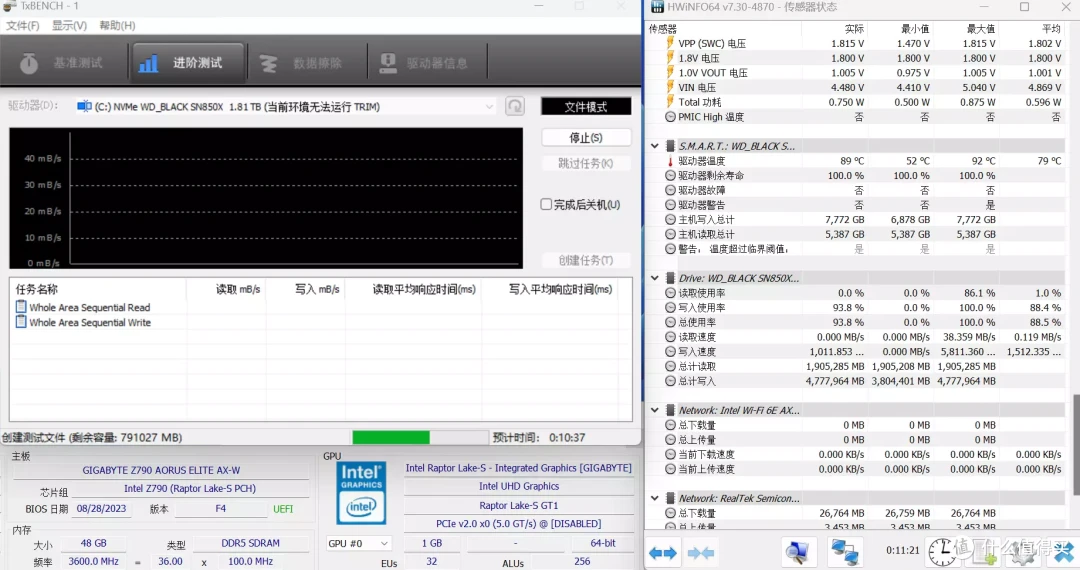Click the round icon beside 总计写入

click(x=670, y=381)
